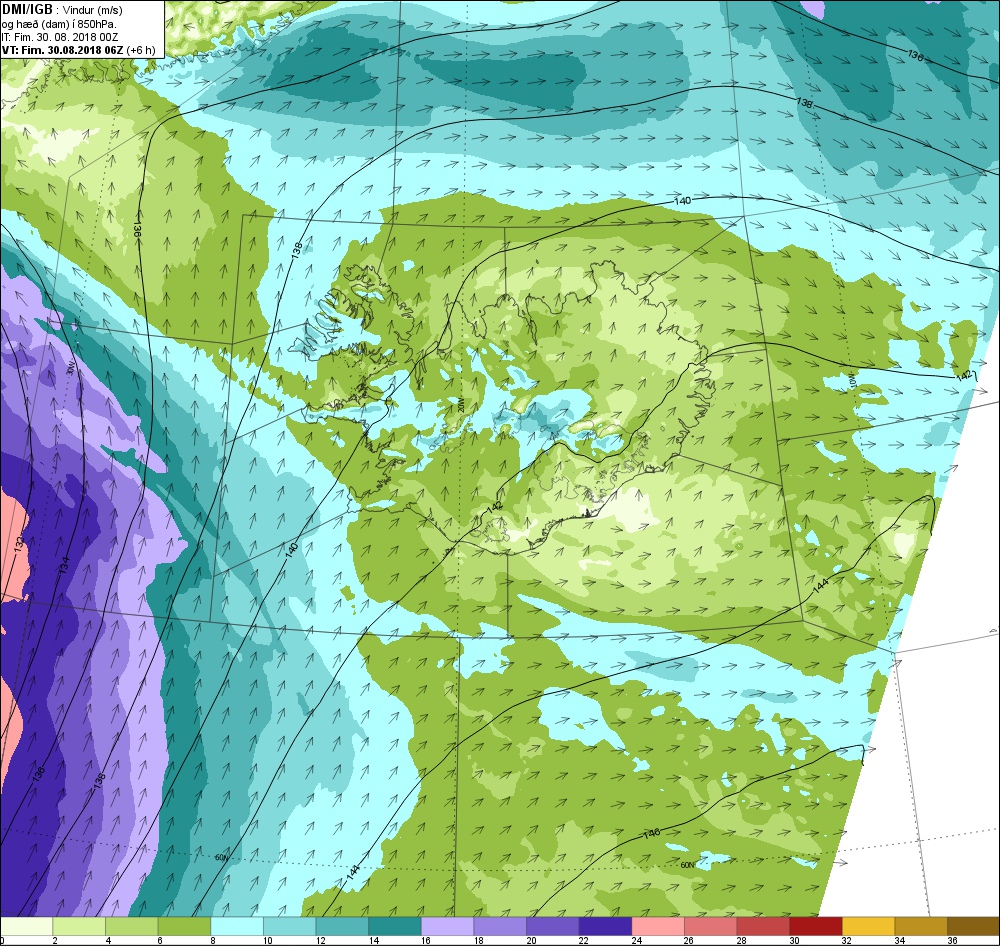The height and width of the screenshot is (946, 1000).
Task: Select the brown above-36 m/s legend swatch
Action: coord(973,926)
